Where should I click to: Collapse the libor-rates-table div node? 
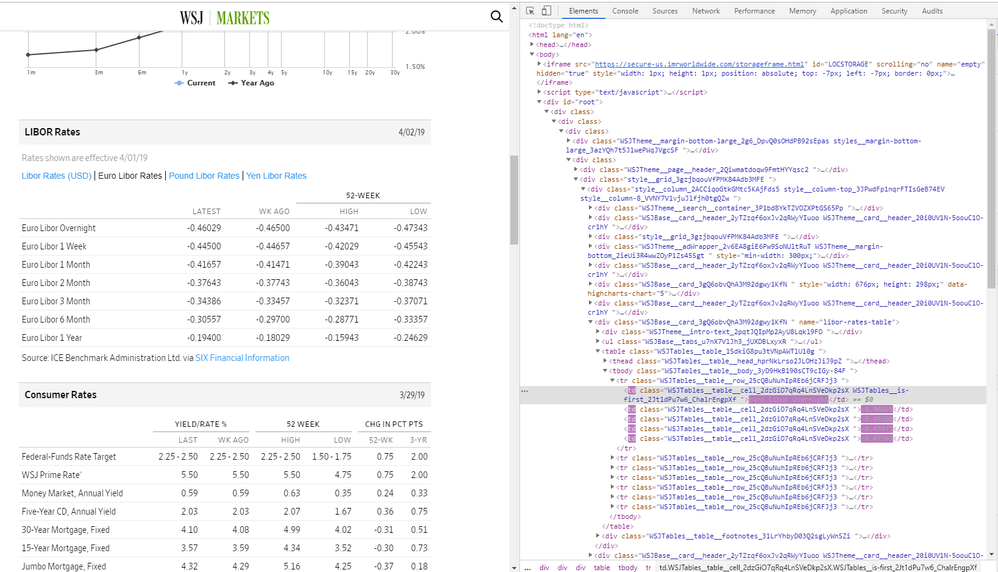pyautogui.click(x=591, y=322)
